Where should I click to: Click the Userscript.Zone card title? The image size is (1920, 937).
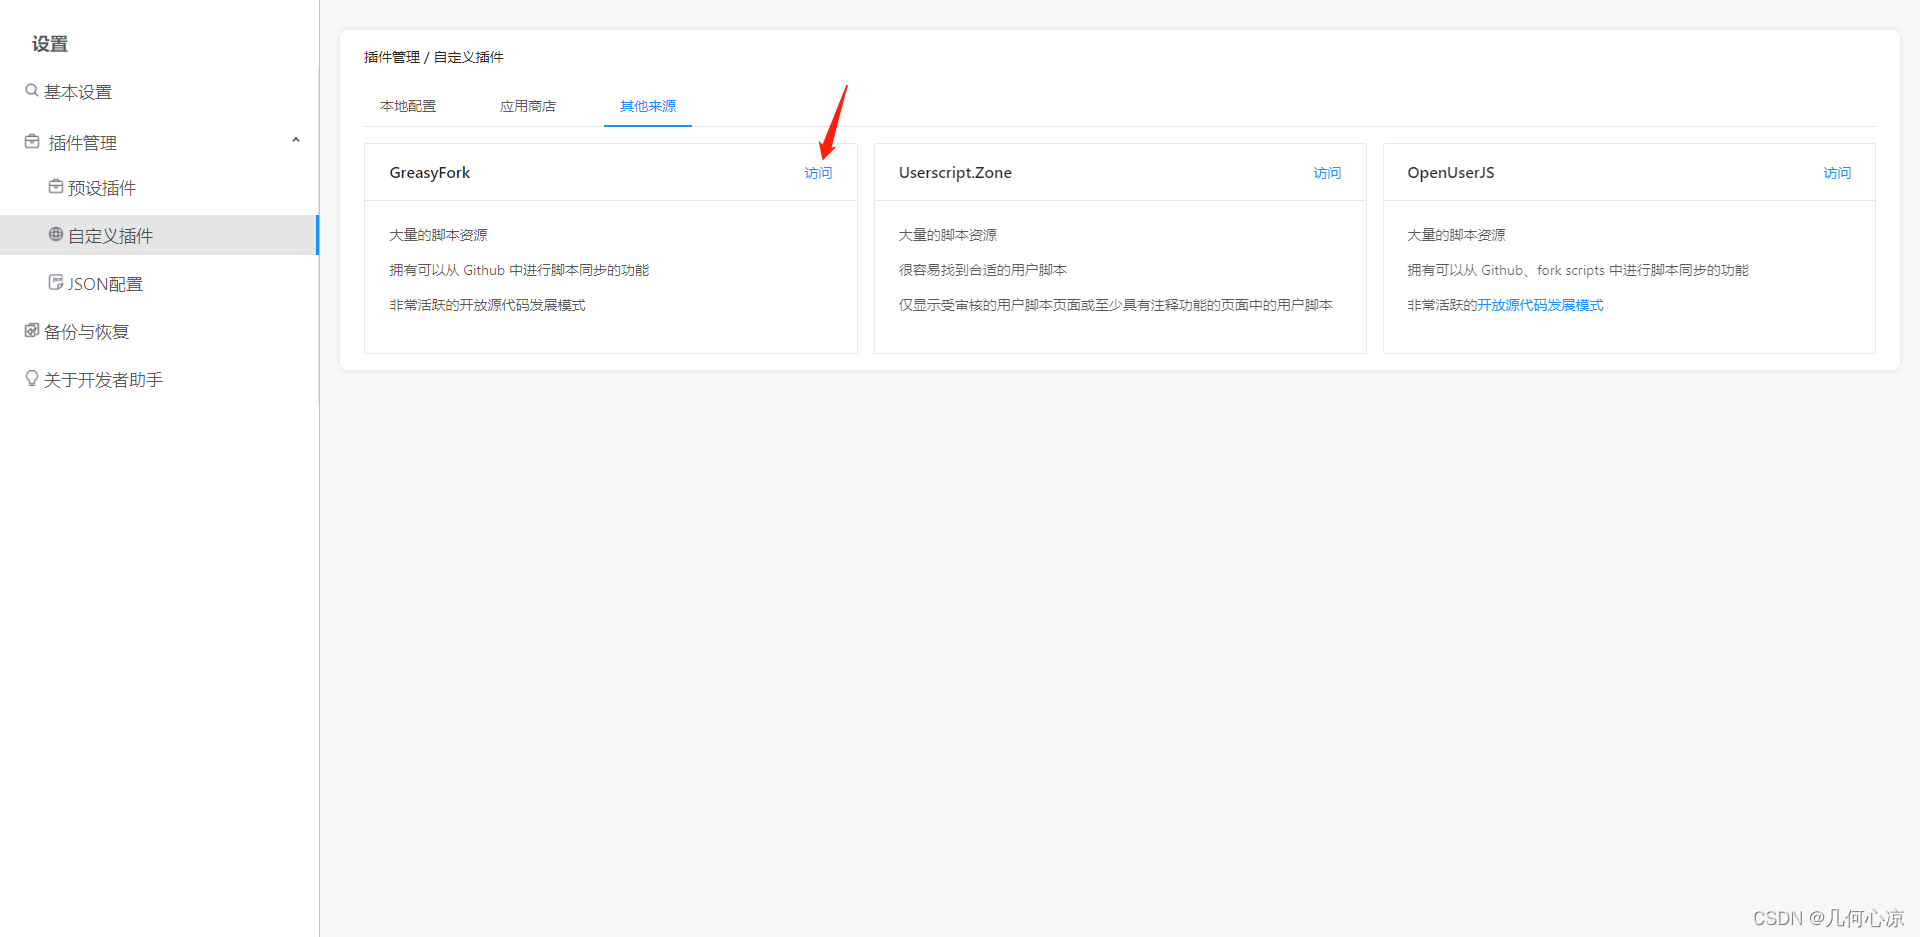[x=955, y=173]
